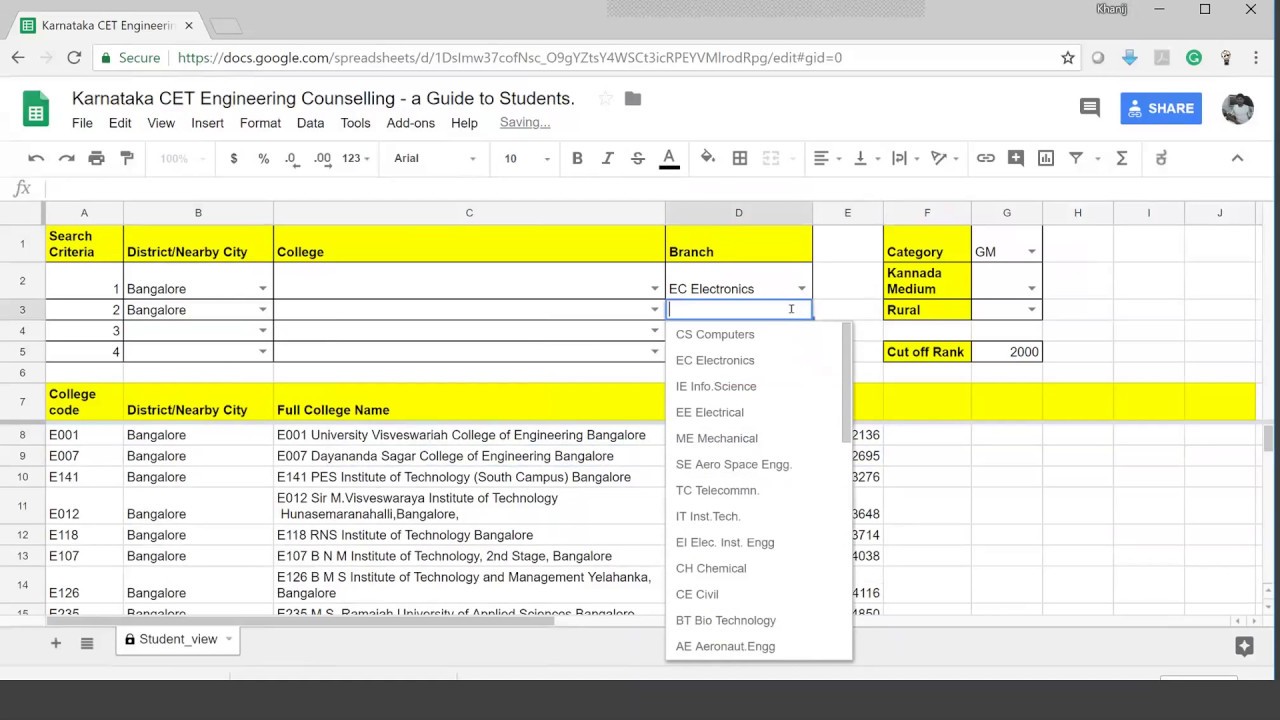Collapse the menus with the up chevron

(x=1237, y=158)
